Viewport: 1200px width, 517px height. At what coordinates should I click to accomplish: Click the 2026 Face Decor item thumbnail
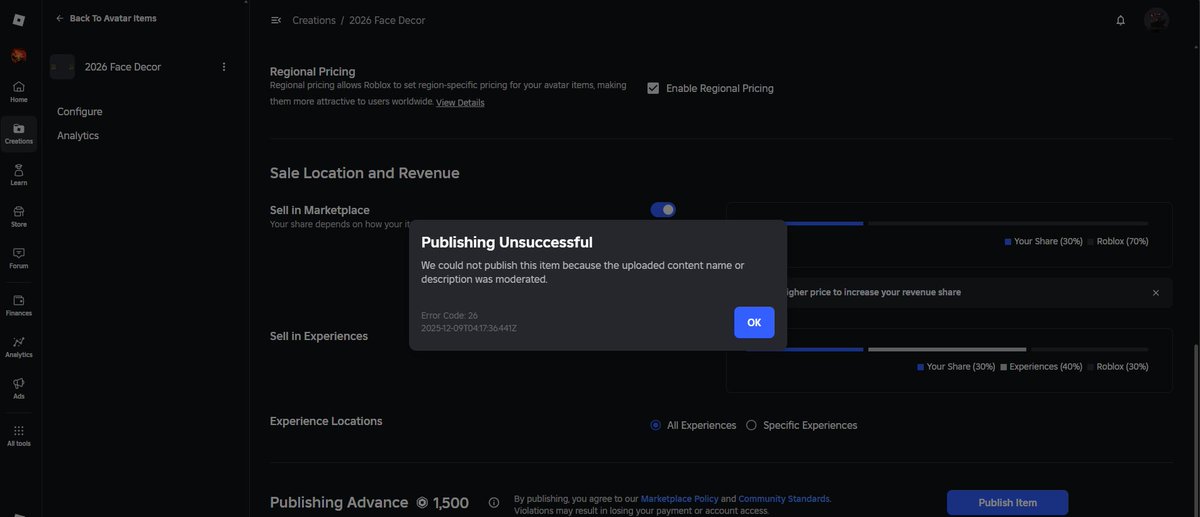tap(62, 67)
